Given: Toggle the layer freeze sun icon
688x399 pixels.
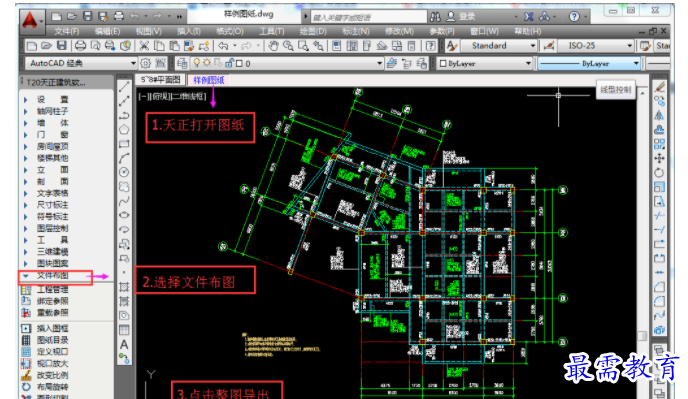Looking at the screenshot, I should 207,64.
